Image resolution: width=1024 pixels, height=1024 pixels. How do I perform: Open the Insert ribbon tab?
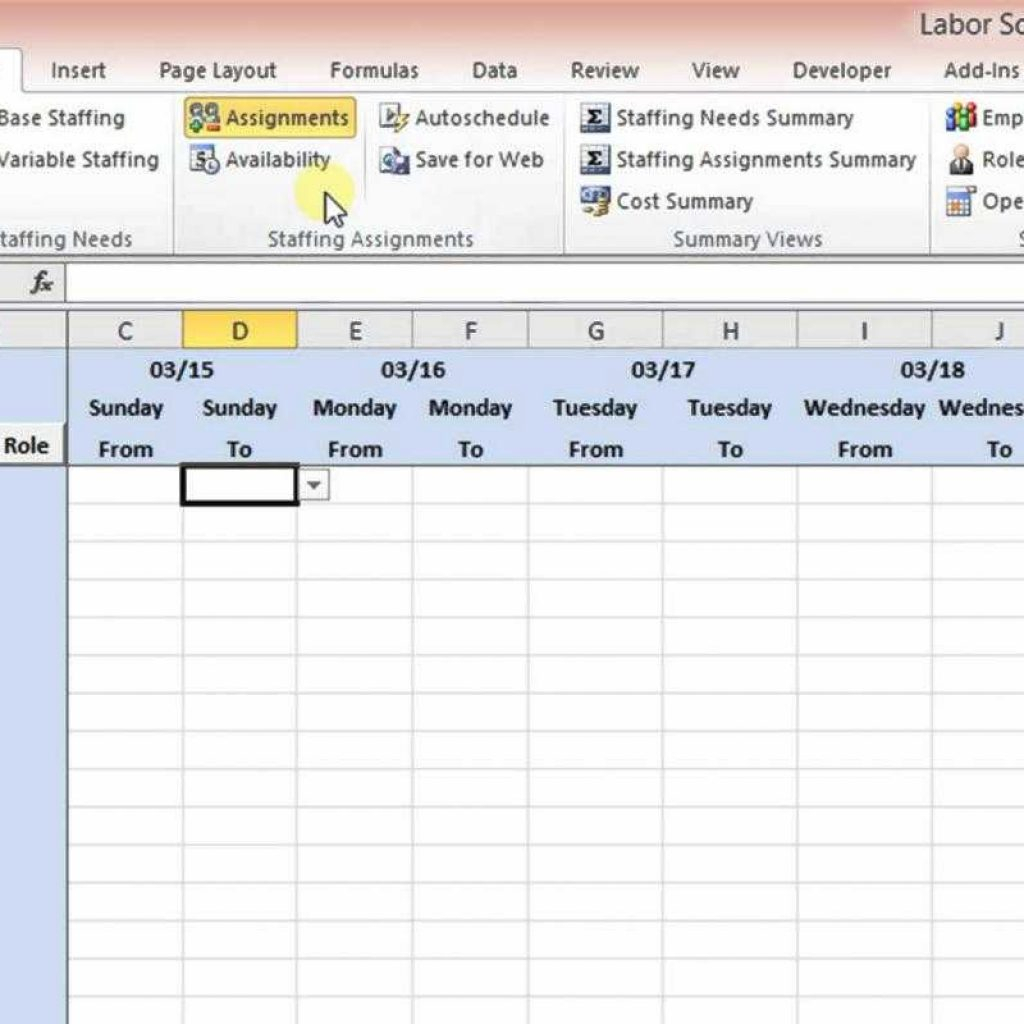(78, 70)
